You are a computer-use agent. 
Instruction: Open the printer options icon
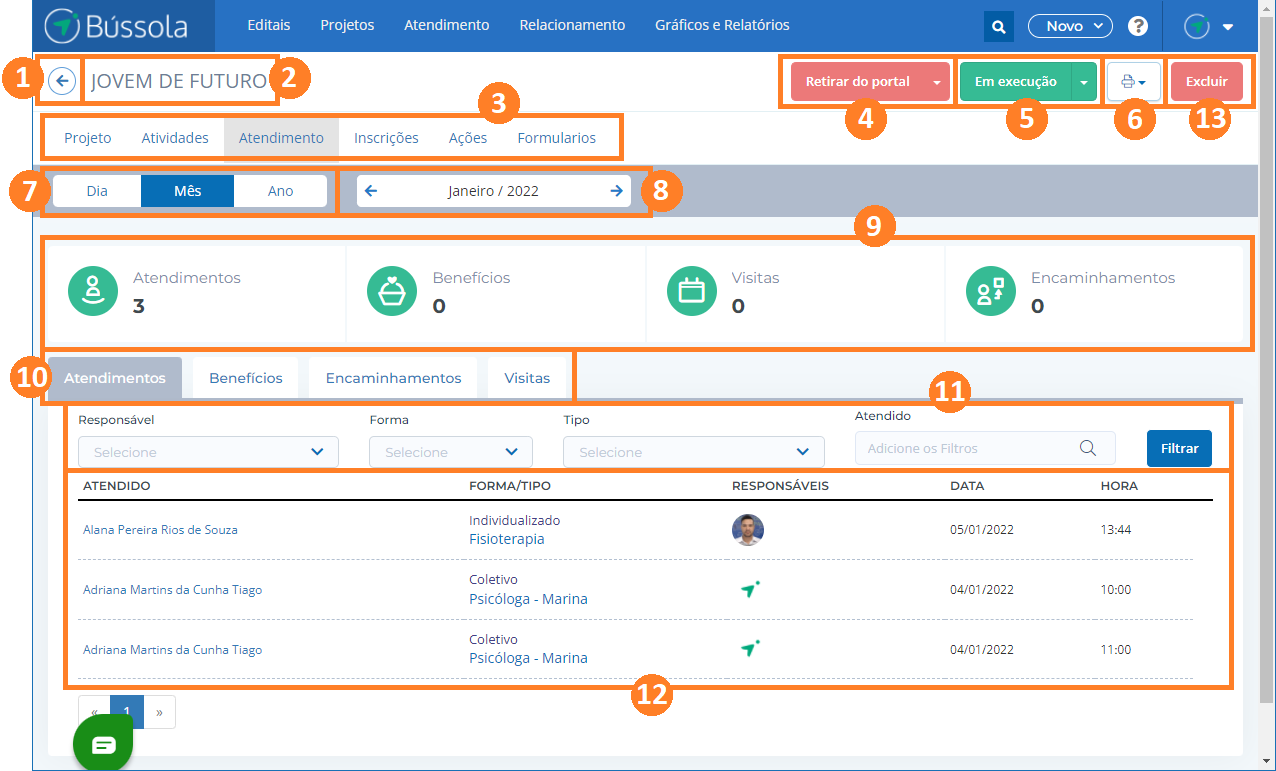1133,82
